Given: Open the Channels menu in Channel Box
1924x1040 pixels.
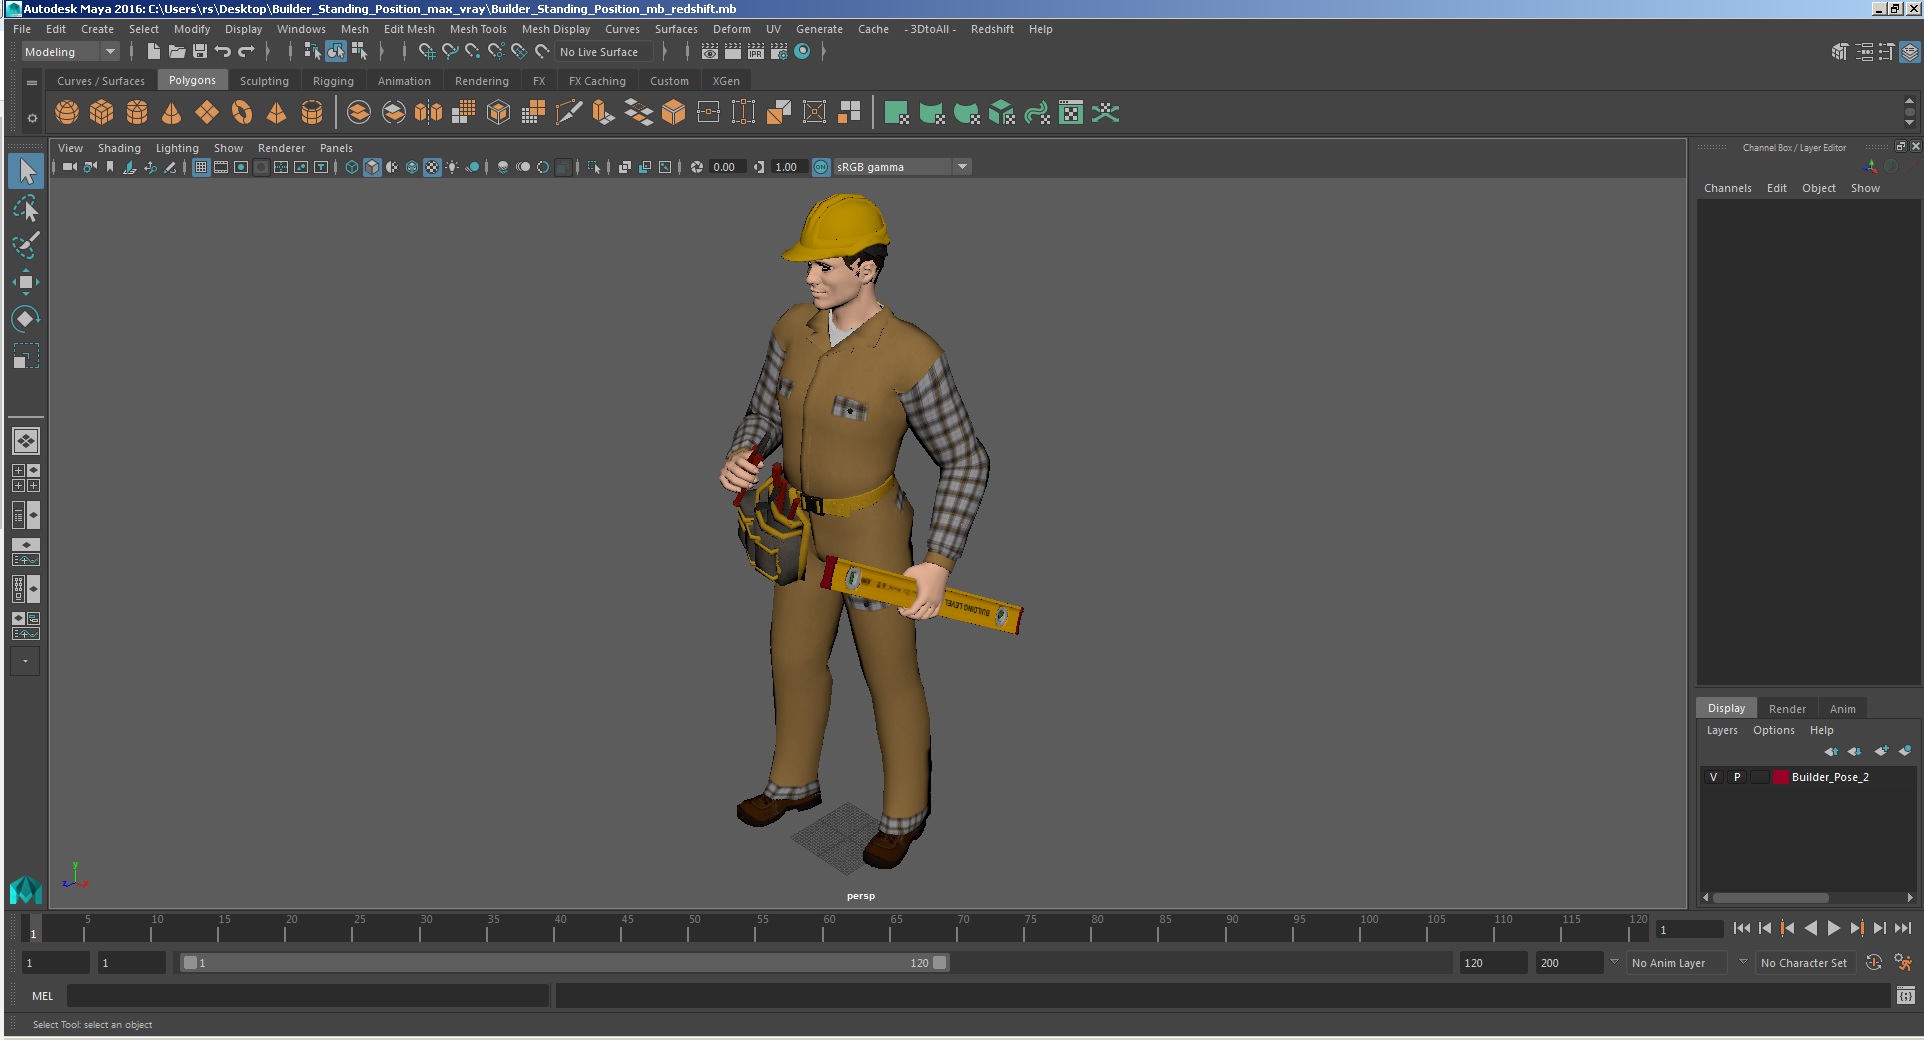Looking at the screenshot, I should pyautogui.click(x=1727, y=188).
